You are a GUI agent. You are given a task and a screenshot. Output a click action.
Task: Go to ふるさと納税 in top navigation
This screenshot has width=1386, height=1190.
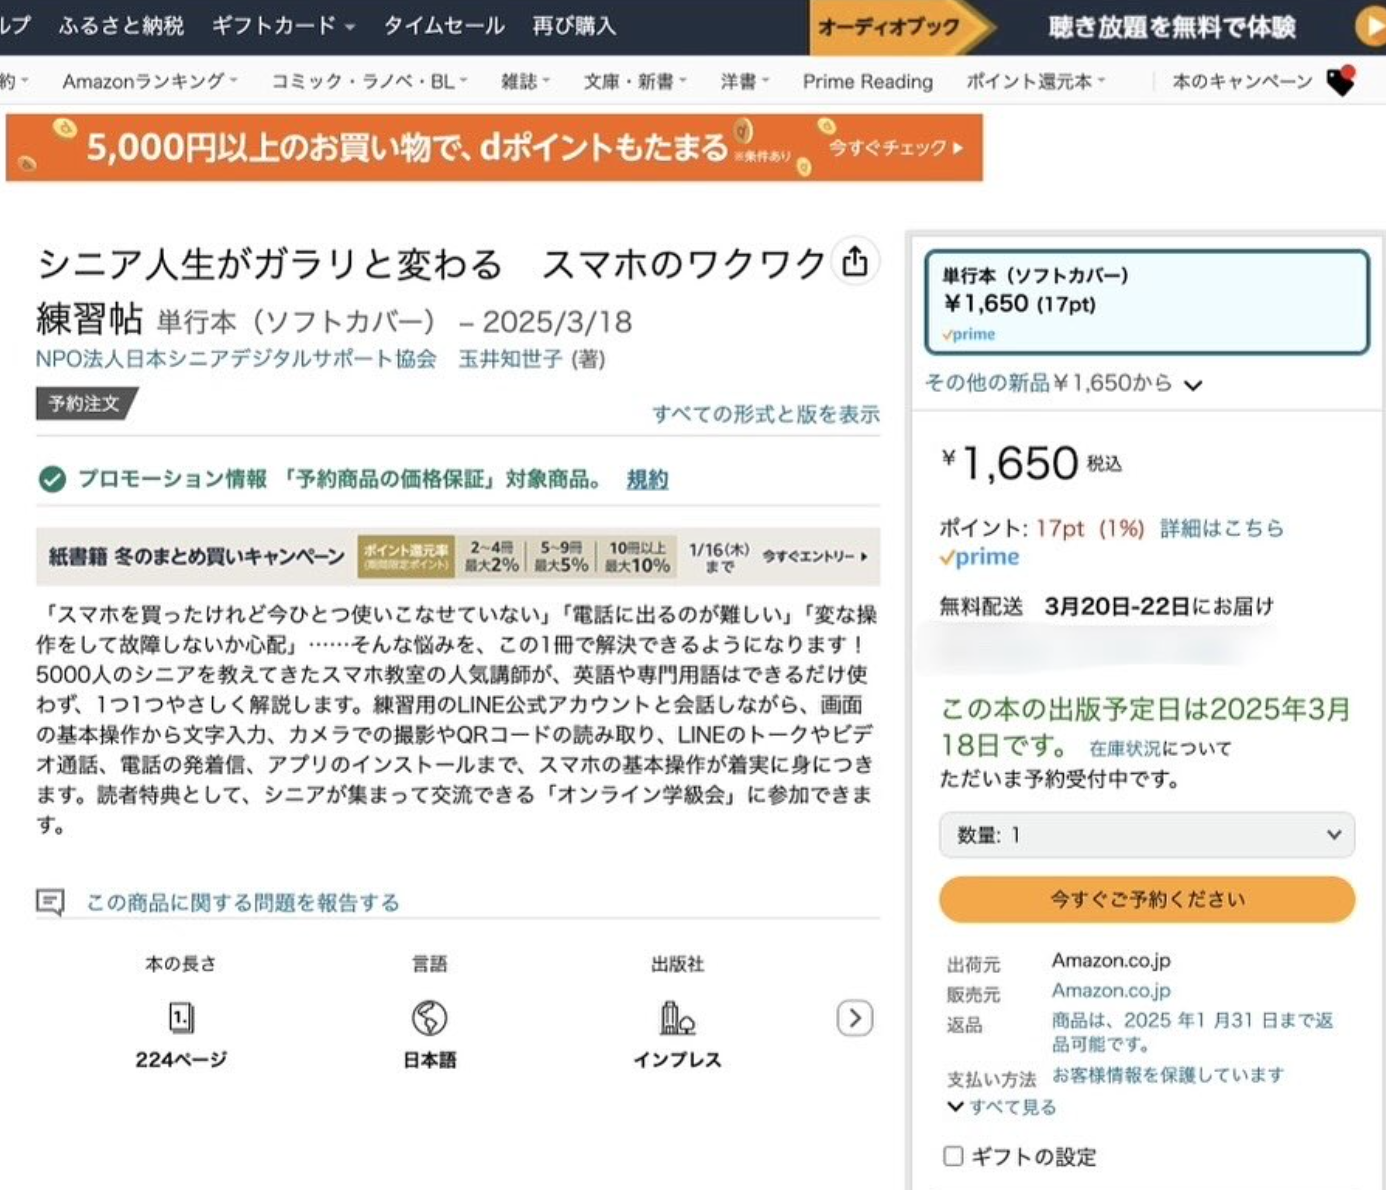(x=121, y=26)
